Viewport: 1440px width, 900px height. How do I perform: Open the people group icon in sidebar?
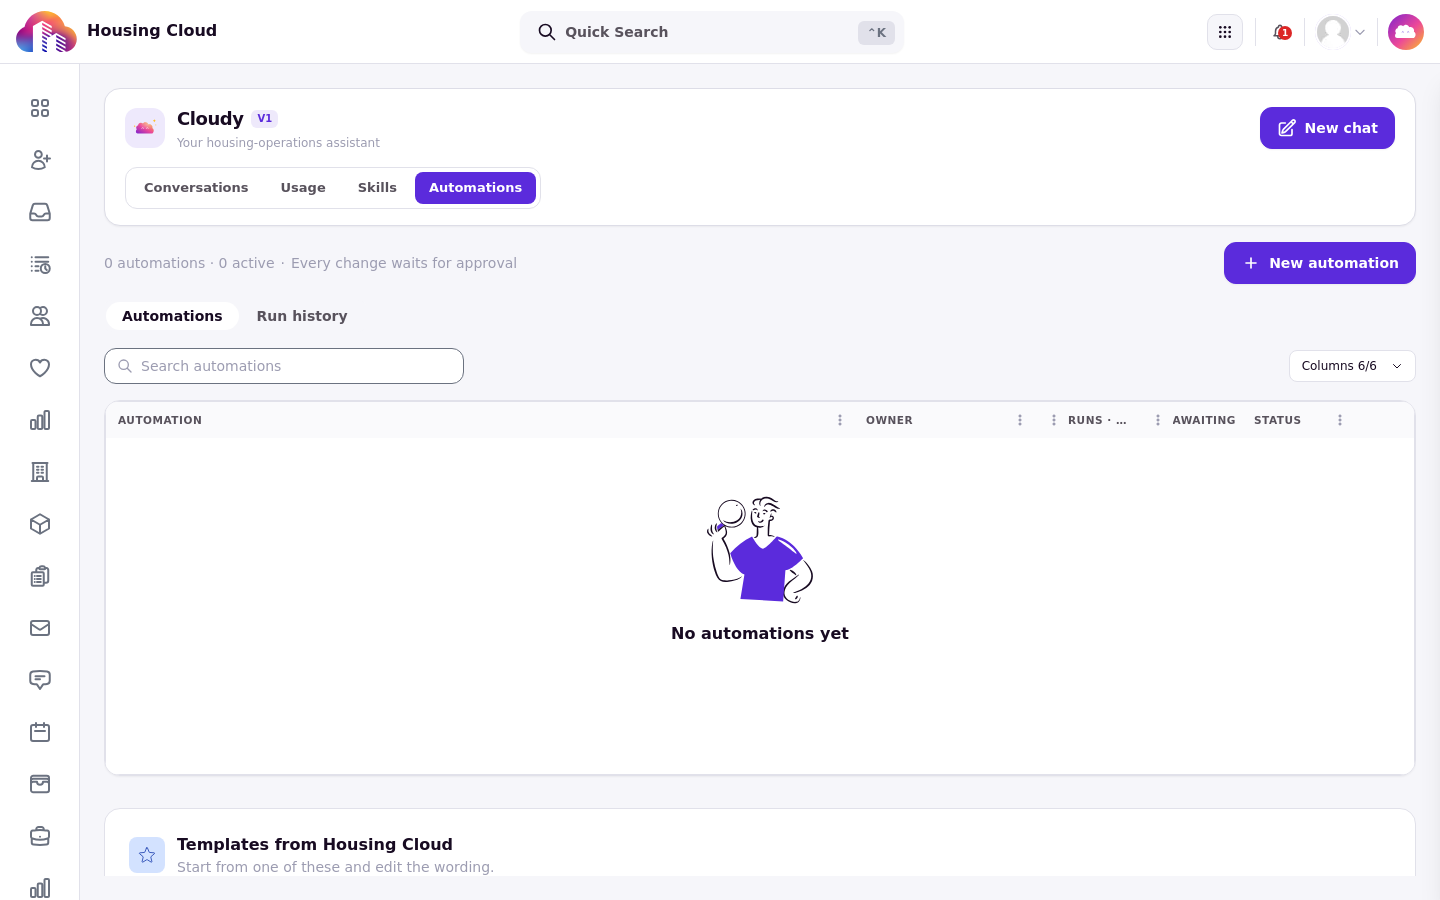tap(40, 316)
